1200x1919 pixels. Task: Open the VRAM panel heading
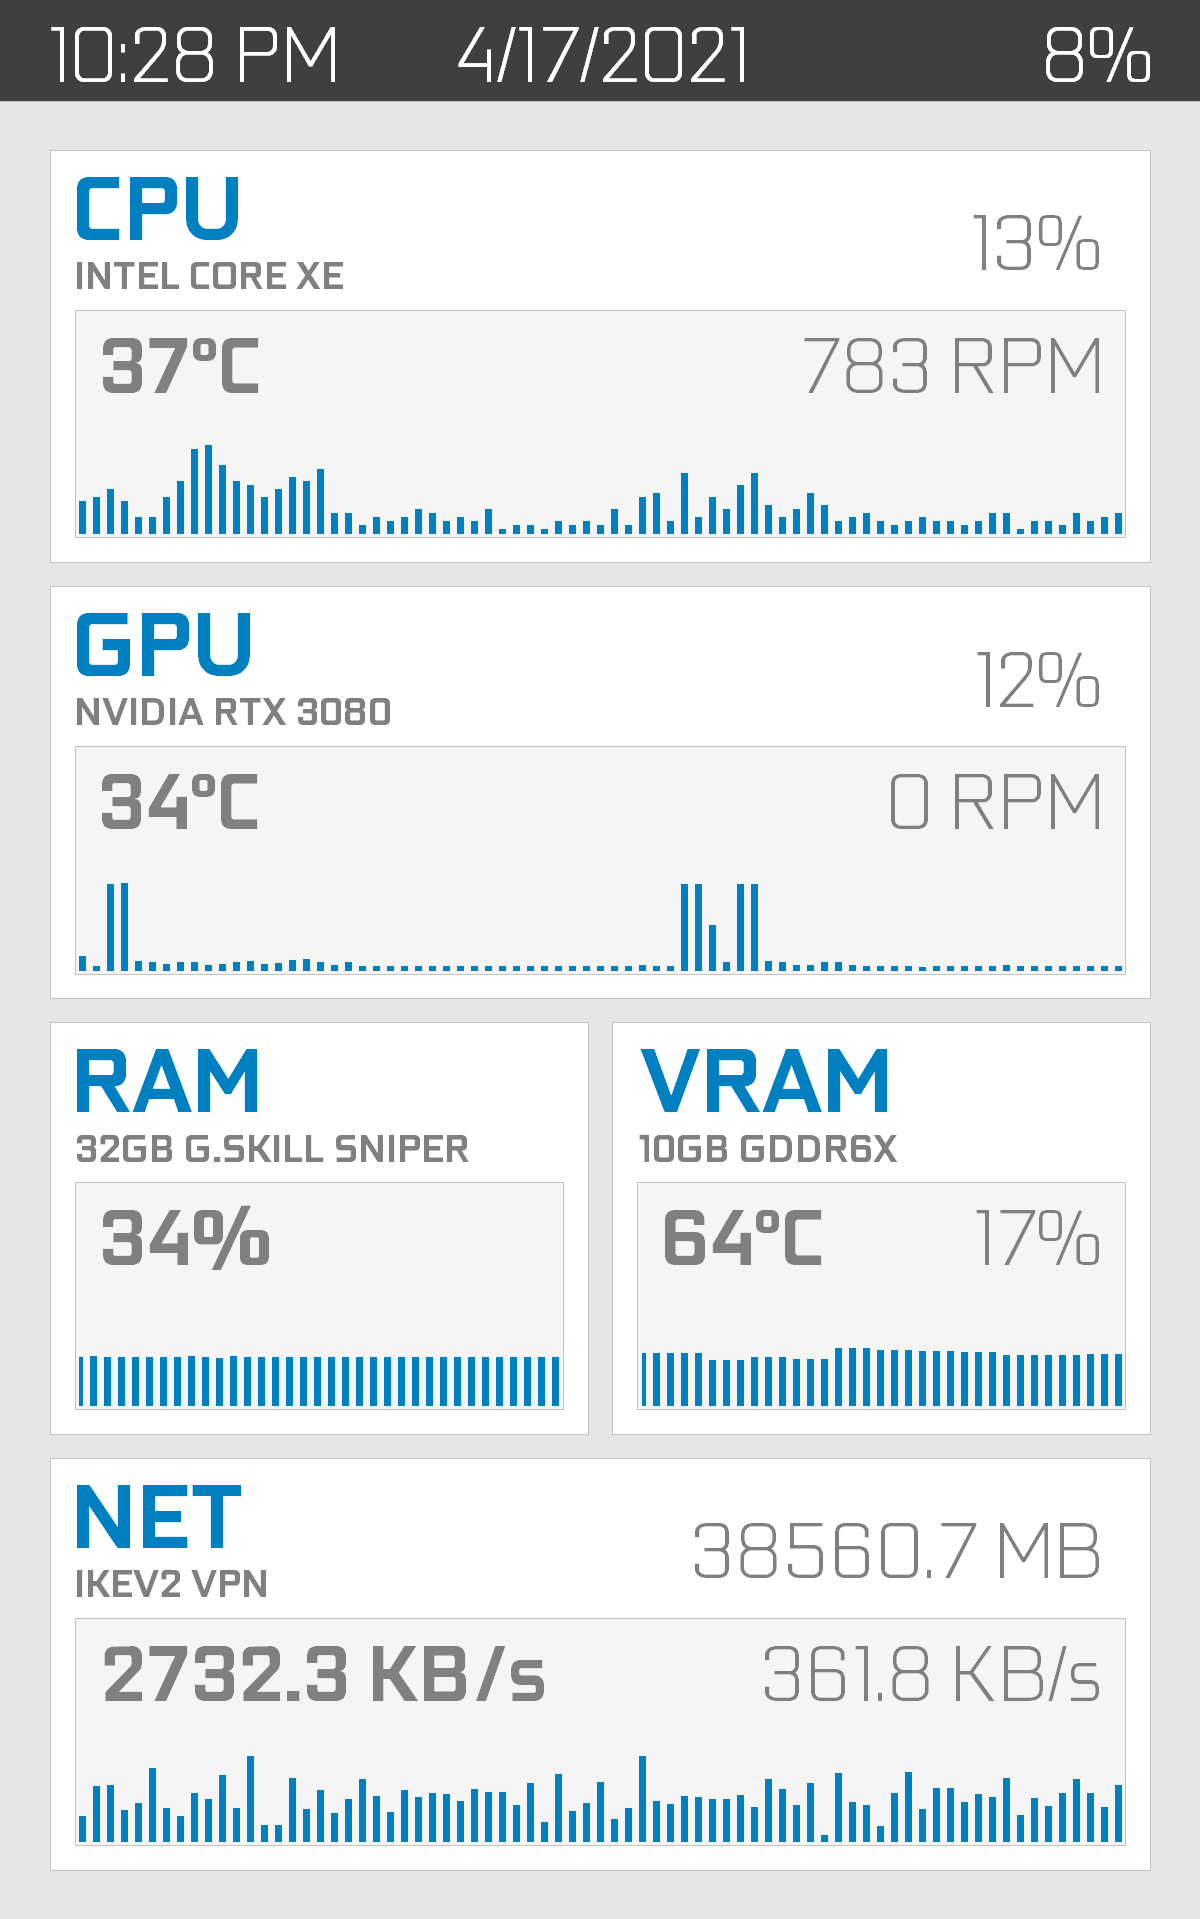pos(765,1082)
